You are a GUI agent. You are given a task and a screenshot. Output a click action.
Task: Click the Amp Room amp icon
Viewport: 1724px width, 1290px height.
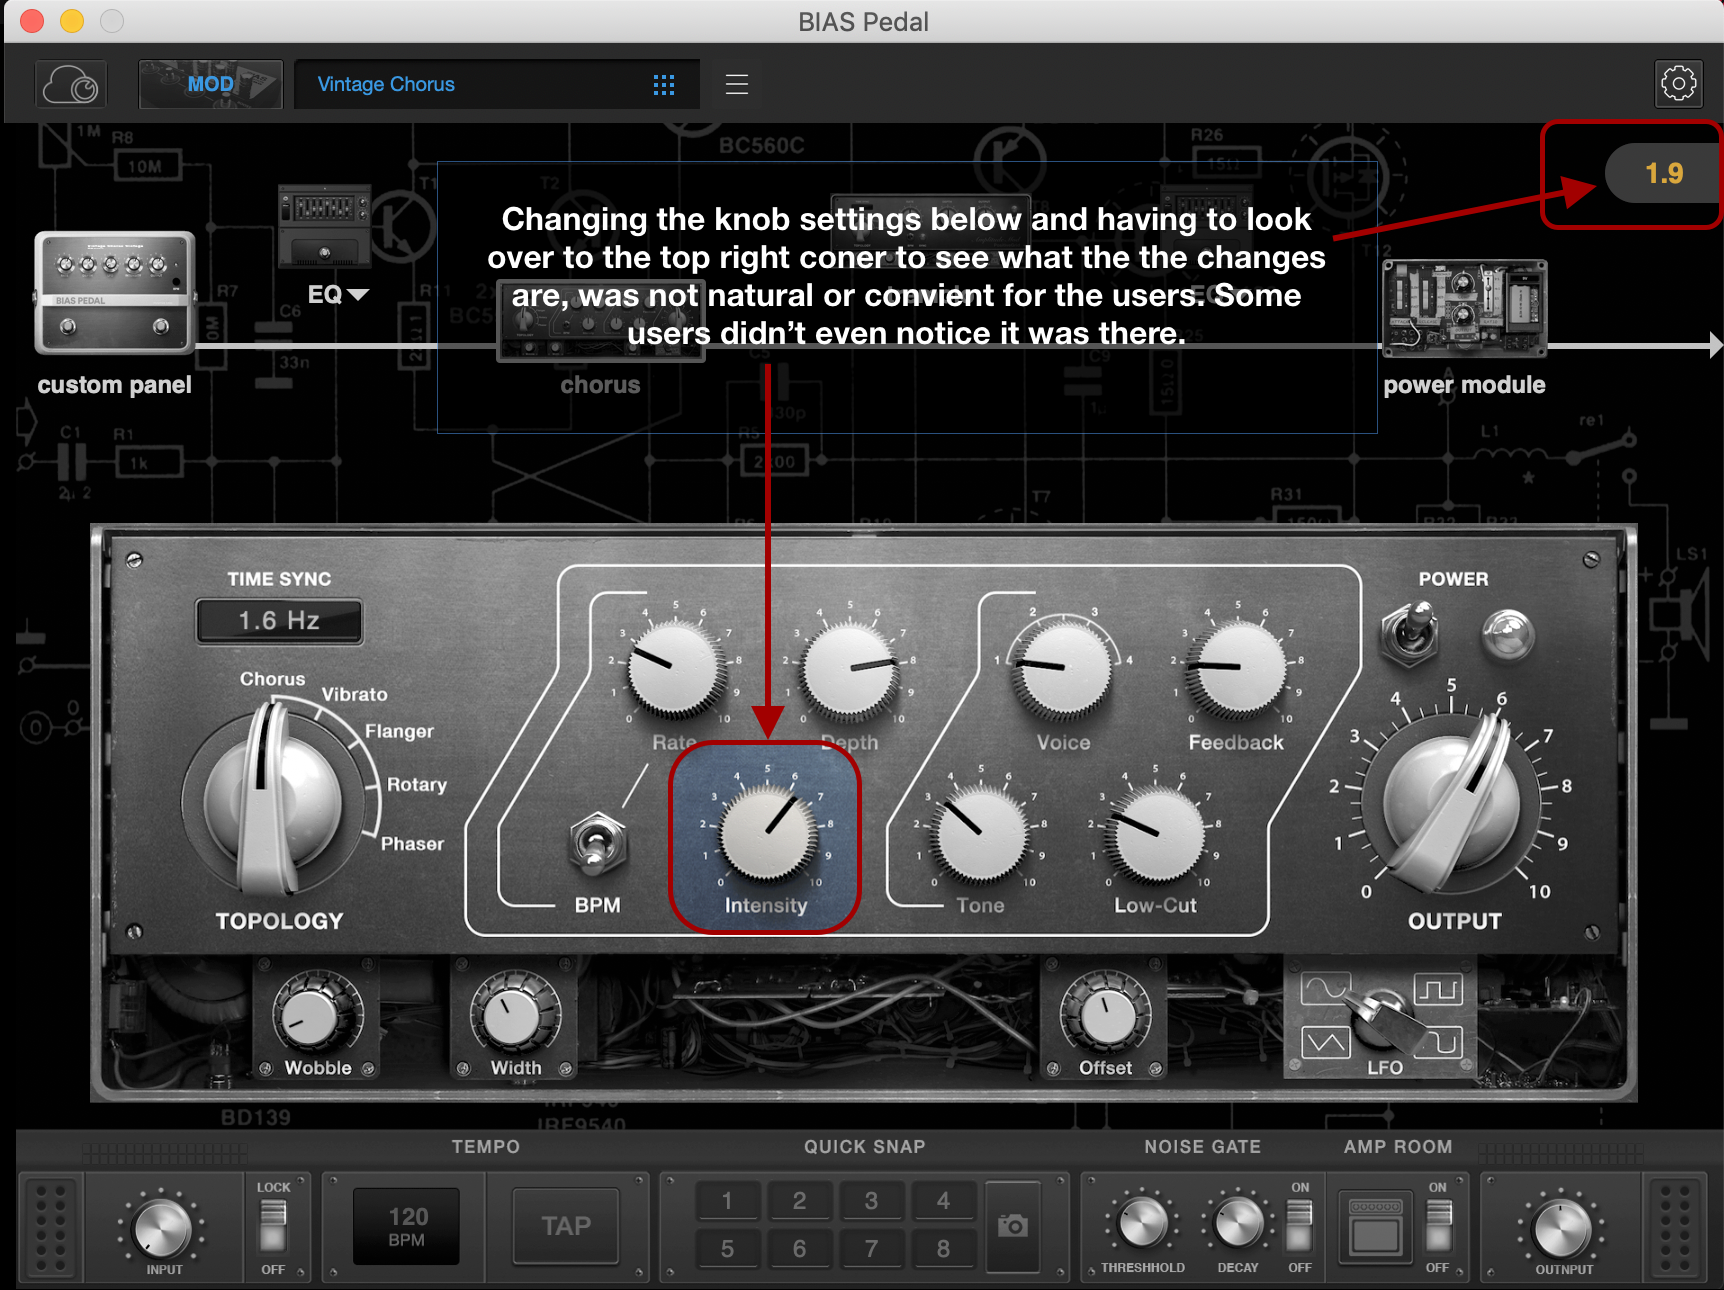click(x=1375, y=1227)
